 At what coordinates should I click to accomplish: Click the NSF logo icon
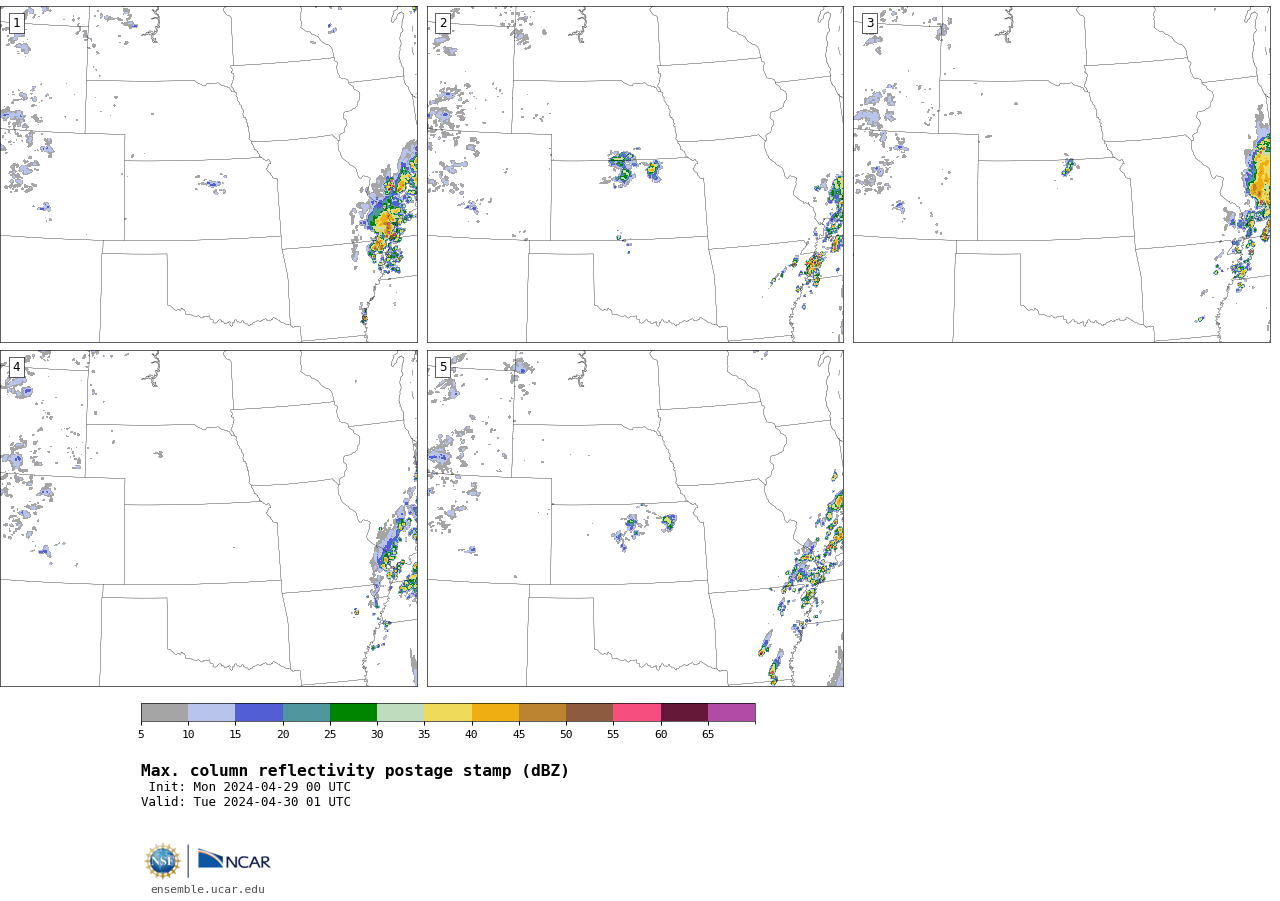pyautogui.click(x=162, y=861)
